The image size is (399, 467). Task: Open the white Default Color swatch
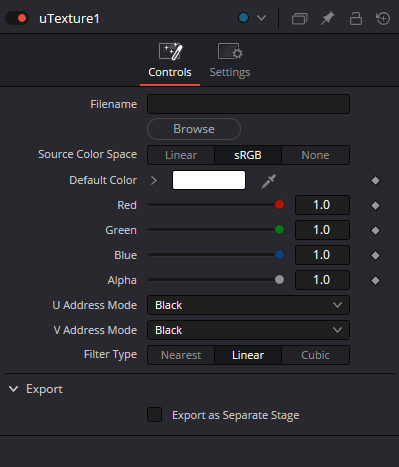pyautogui.click(x=209, y=180)
